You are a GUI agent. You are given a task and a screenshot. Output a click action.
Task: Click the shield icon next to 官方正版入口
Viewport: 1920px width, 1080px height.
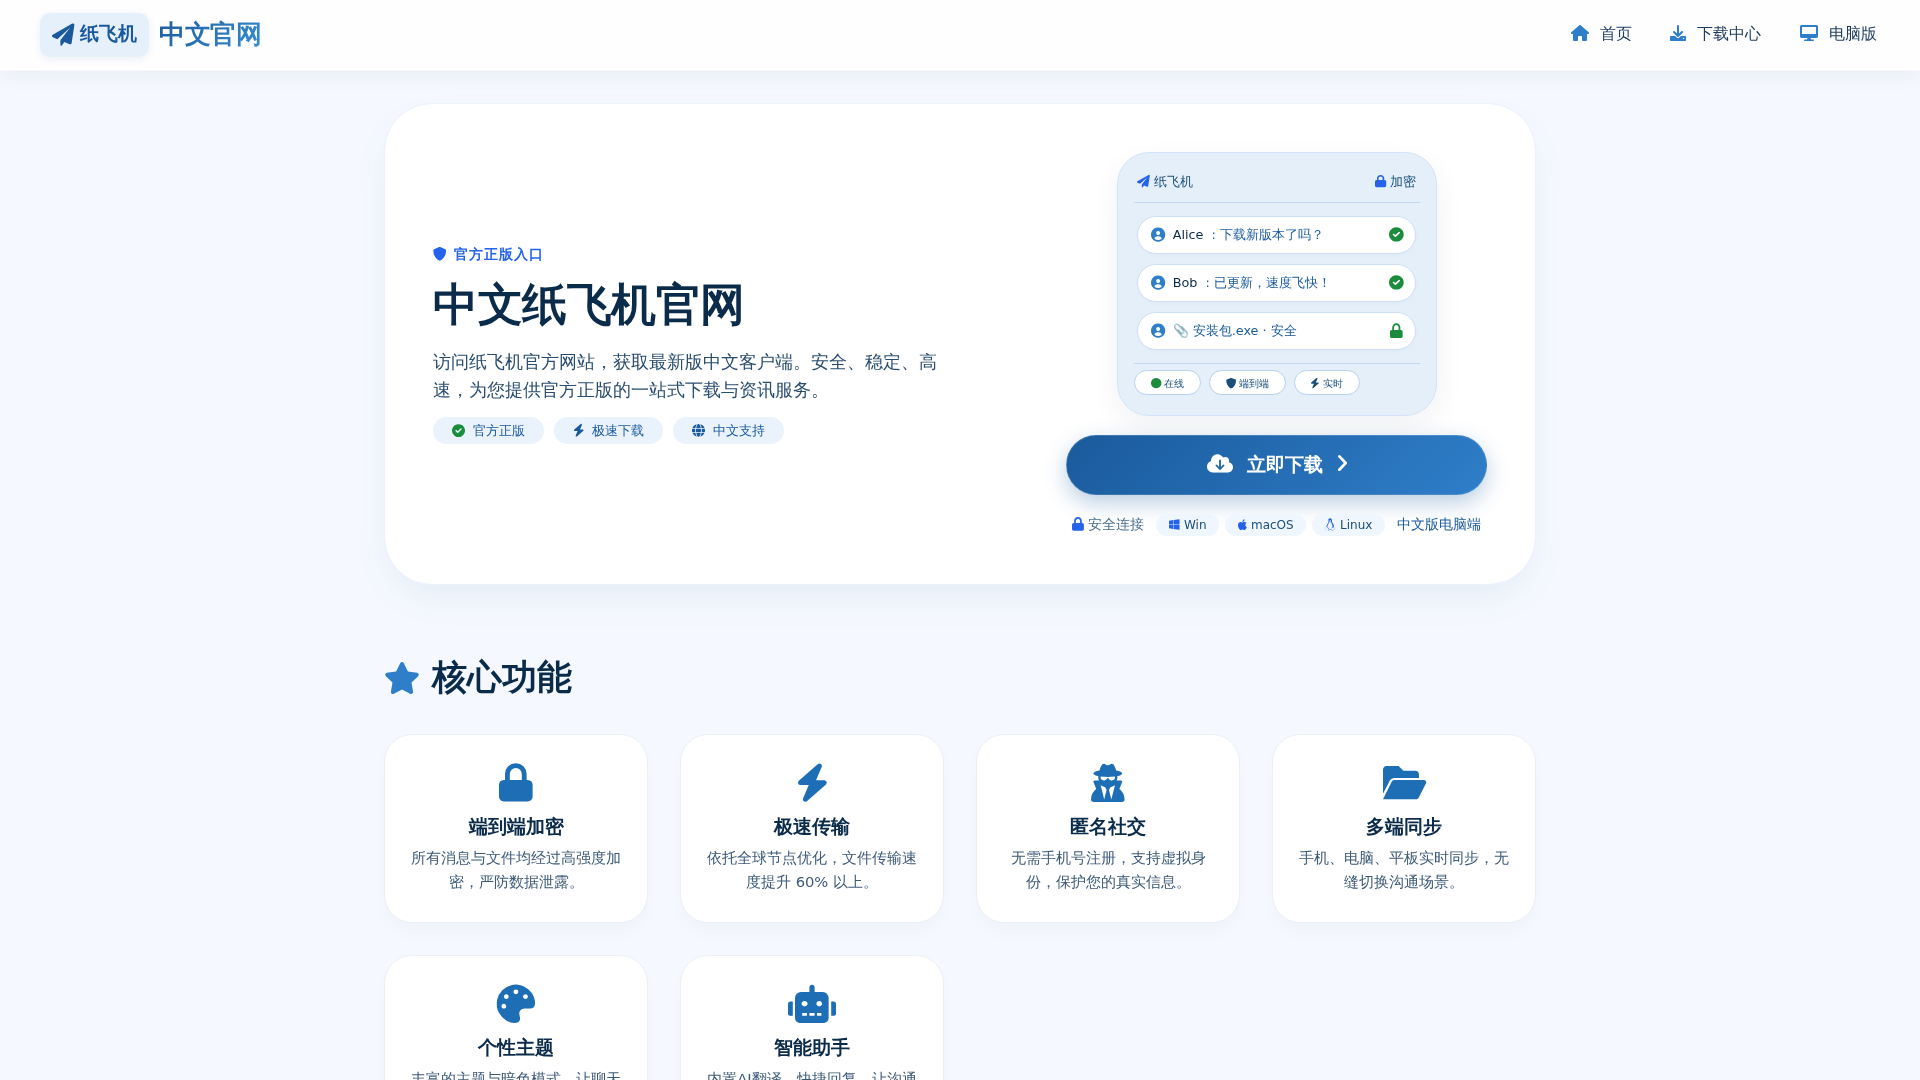coord(439,254)
